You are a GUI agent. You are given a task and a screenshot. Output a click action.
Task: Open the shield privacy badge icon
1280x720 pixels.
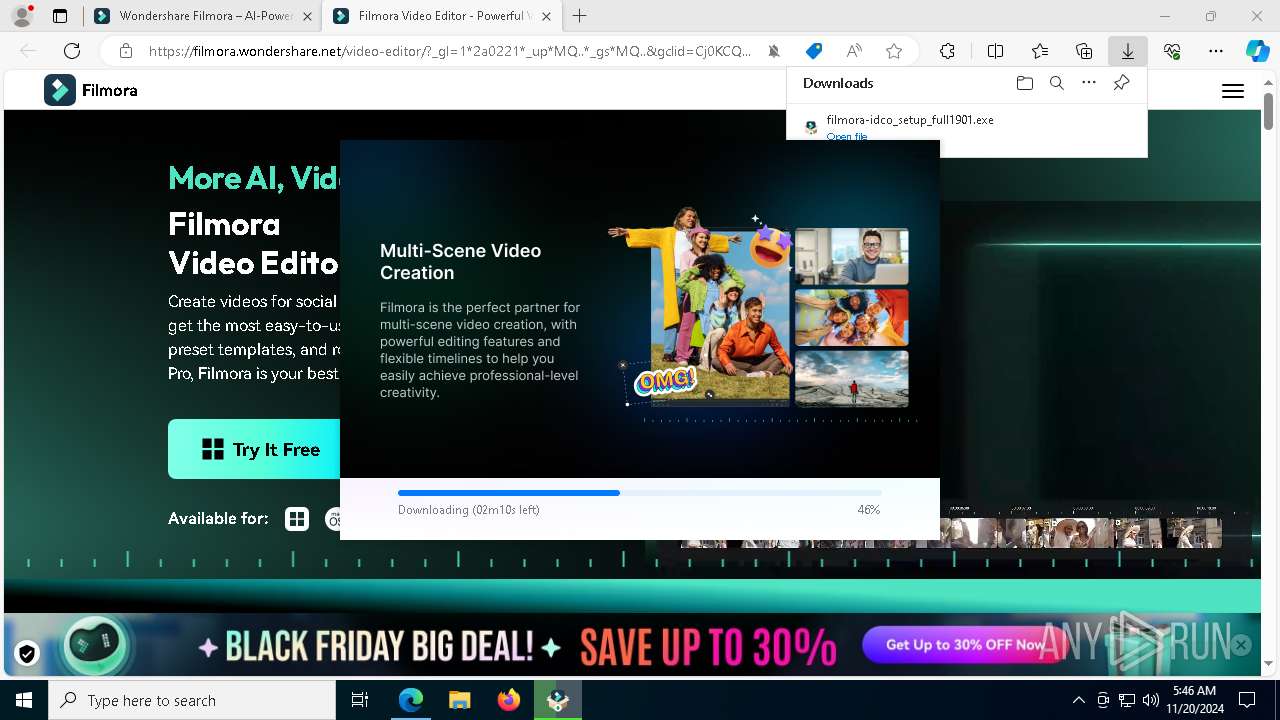coord(27,653)
